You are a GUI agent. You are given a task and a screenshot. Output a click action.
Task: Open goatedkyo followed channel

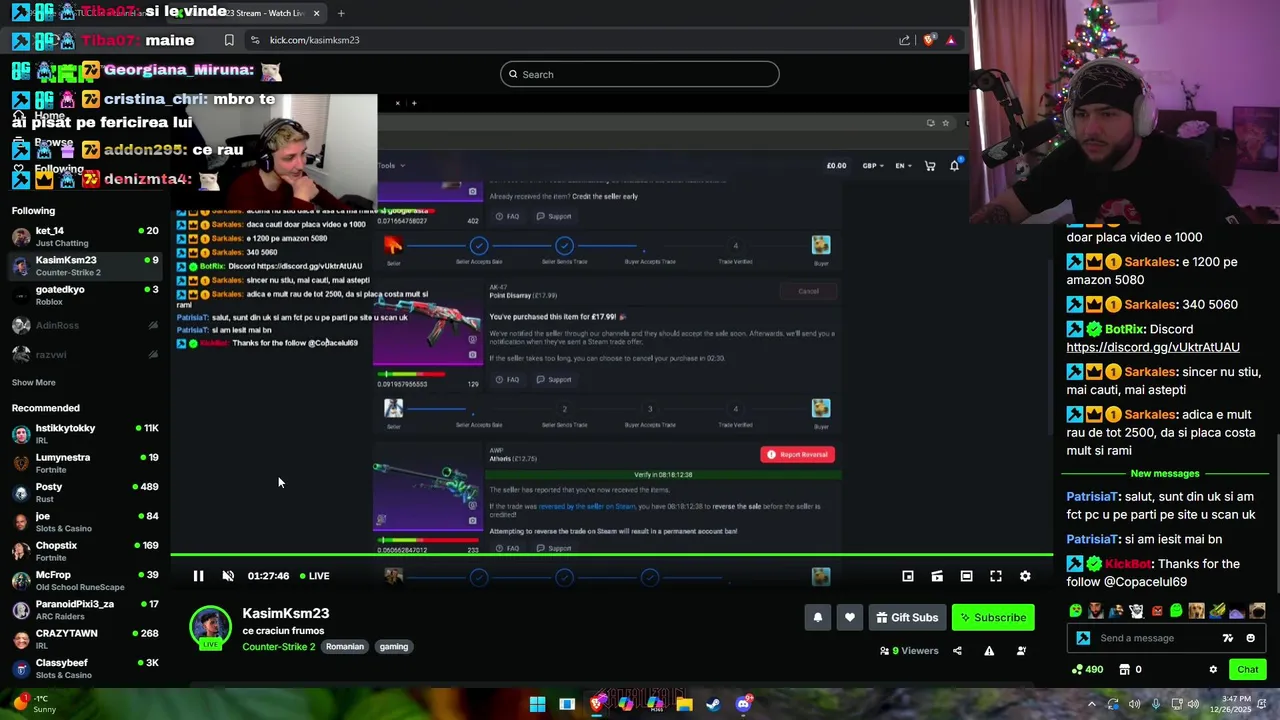point(85,295)
